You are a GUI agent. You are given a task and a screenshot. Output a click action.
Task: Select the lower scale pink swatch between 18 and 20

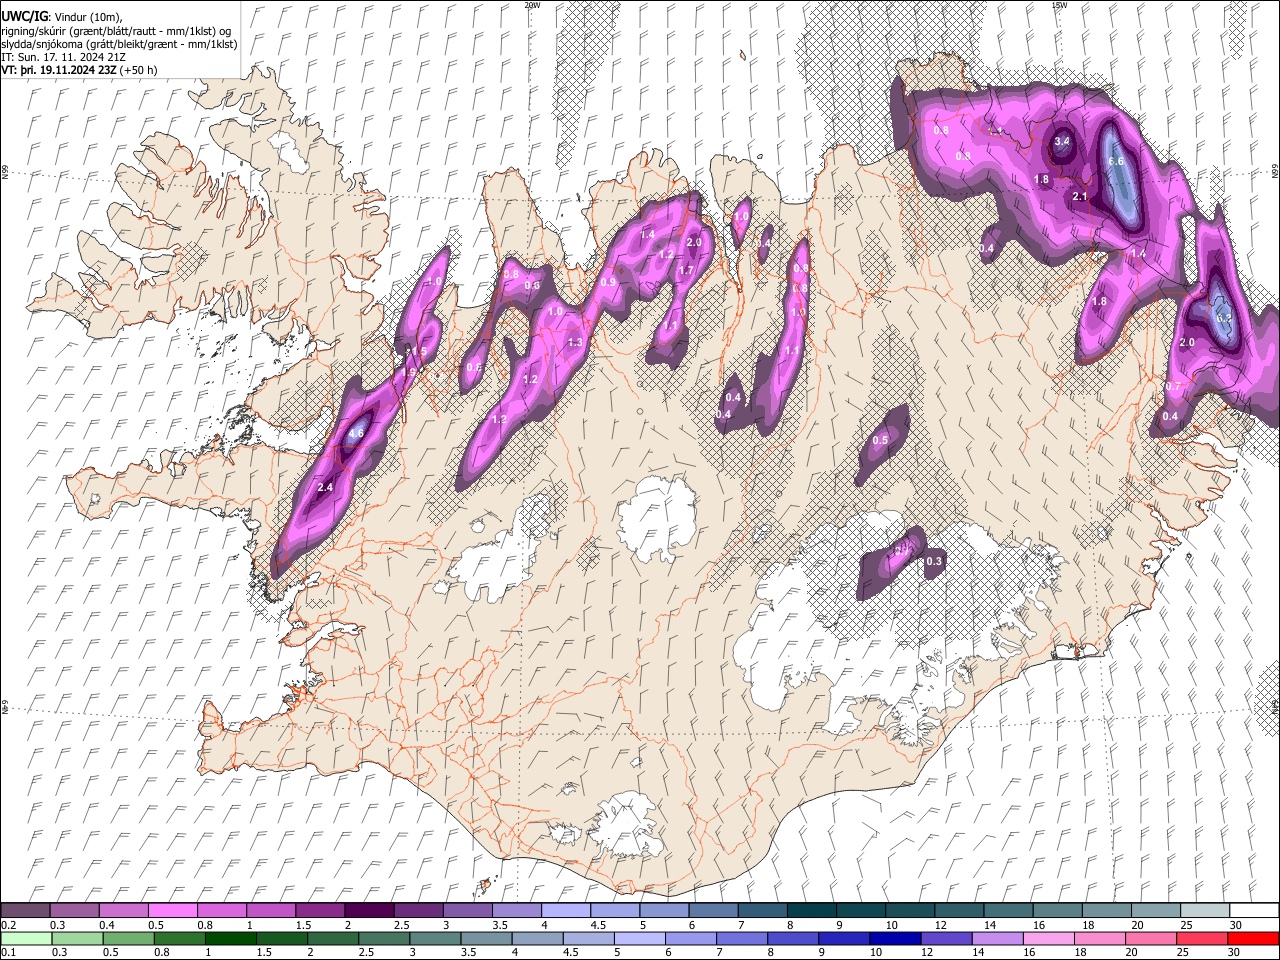(1098, 939)
